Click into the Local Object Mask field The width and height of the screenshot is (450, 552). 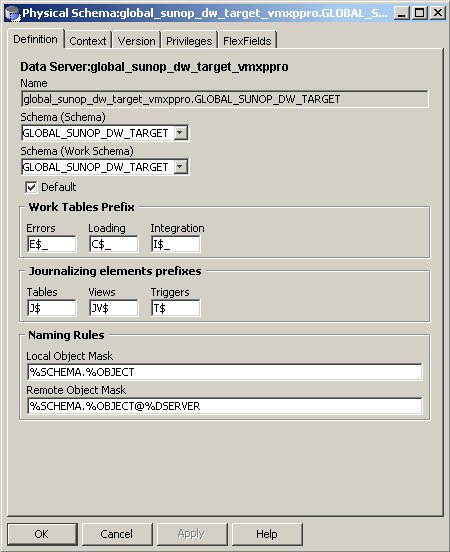[x=225, y=372]
